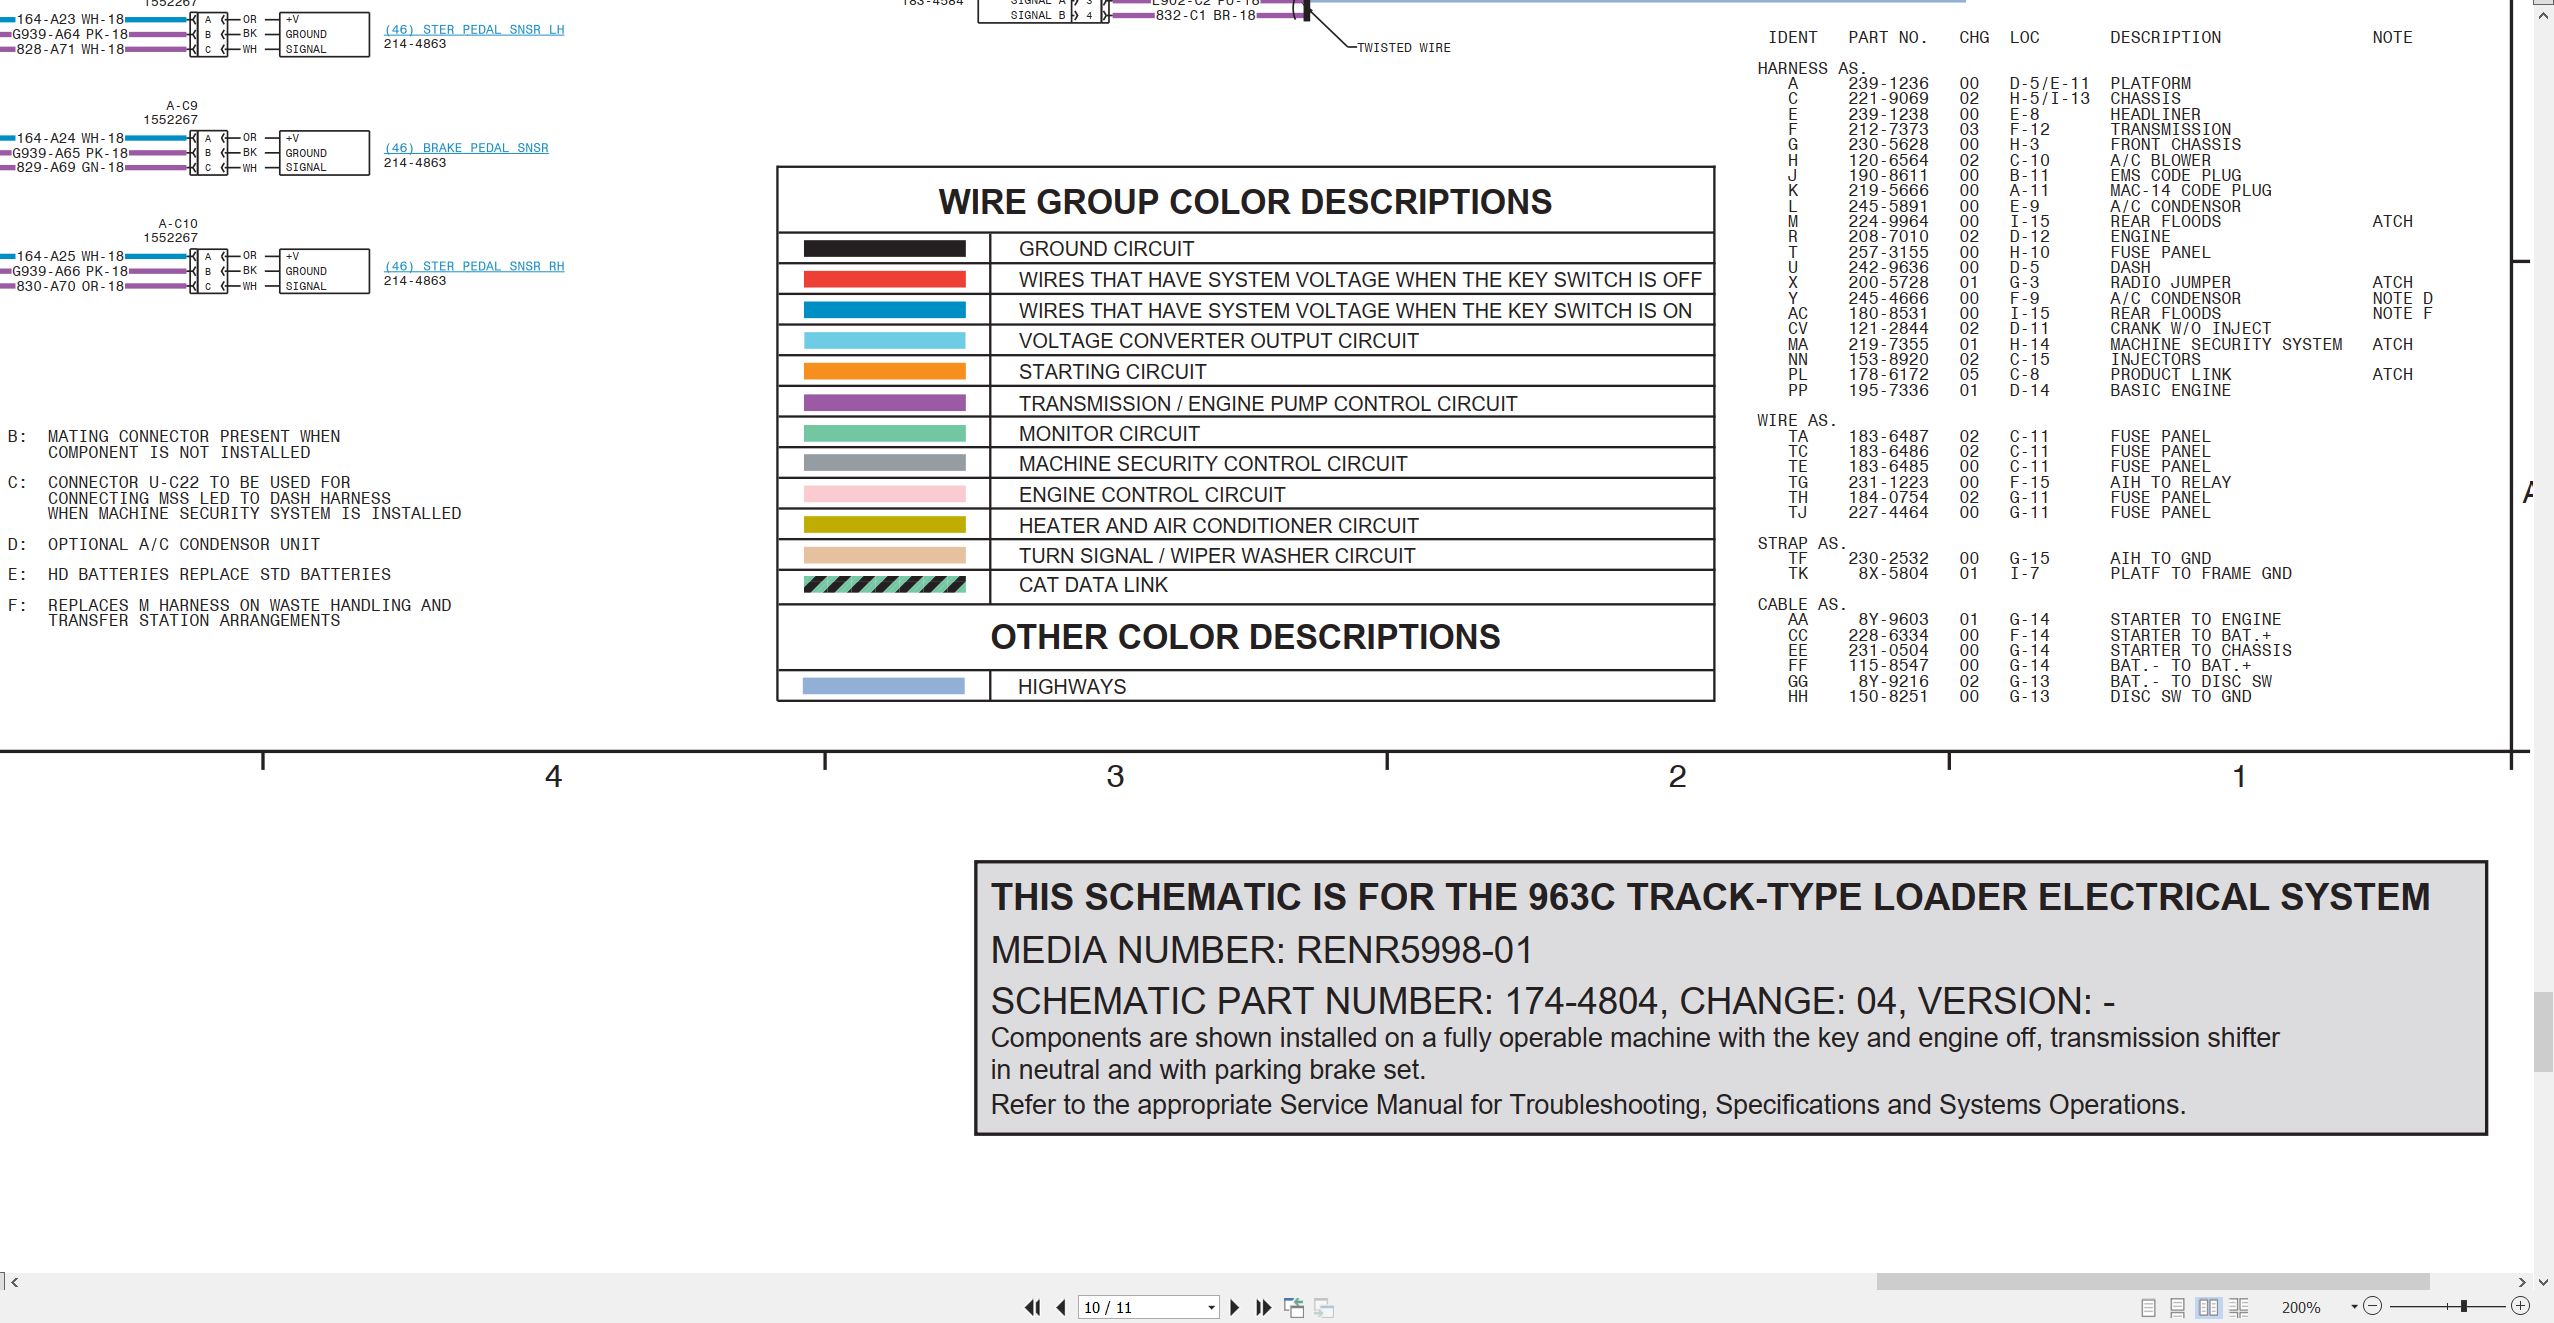Click the 200% zoom value text
The width and height of the screenshot is (2554, 1323).
(2301, 1307)
